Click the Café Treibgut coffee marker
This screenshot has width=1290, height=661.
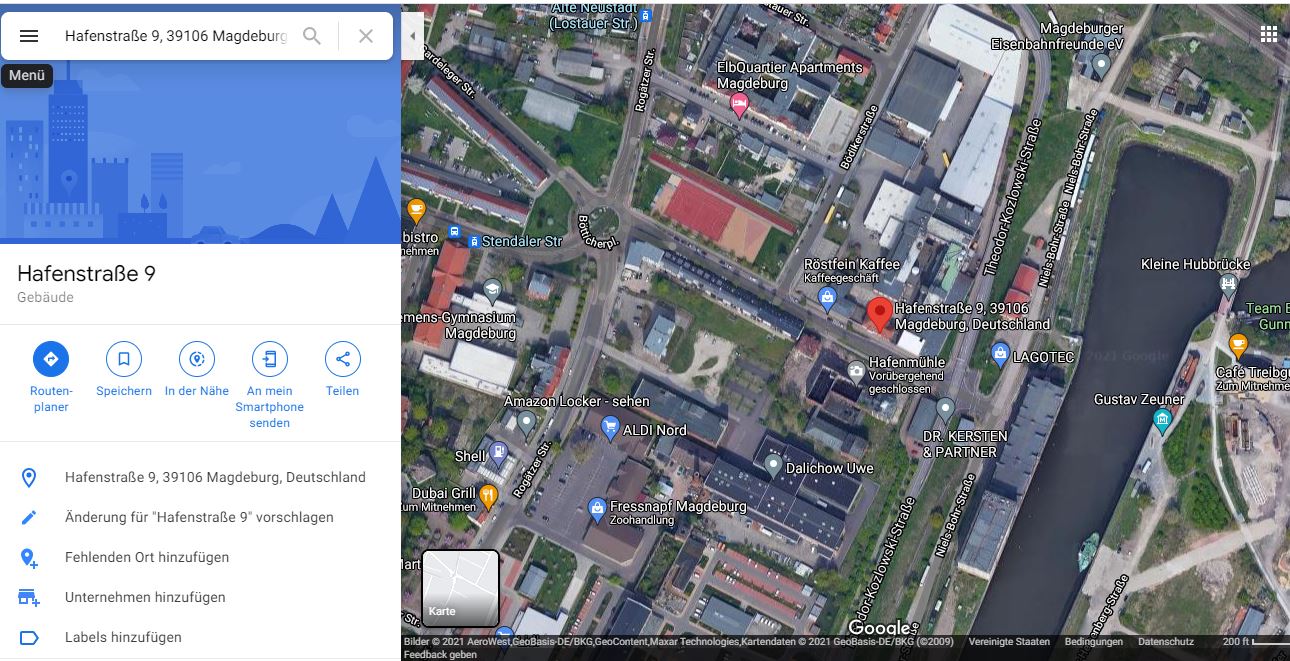click(1238, 346)
